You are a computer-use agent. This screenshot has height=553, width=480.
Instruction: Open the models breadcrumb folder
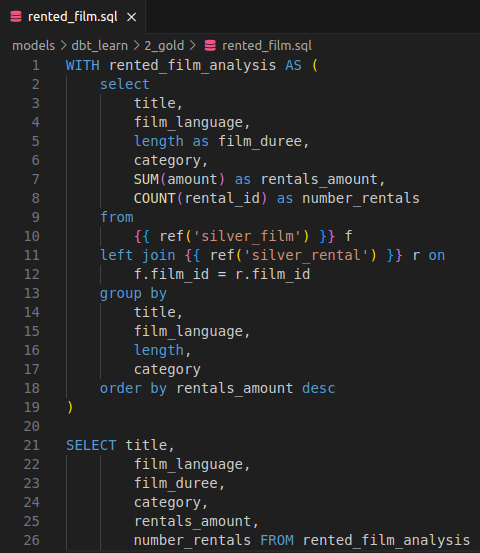click(x=34, y=45)
